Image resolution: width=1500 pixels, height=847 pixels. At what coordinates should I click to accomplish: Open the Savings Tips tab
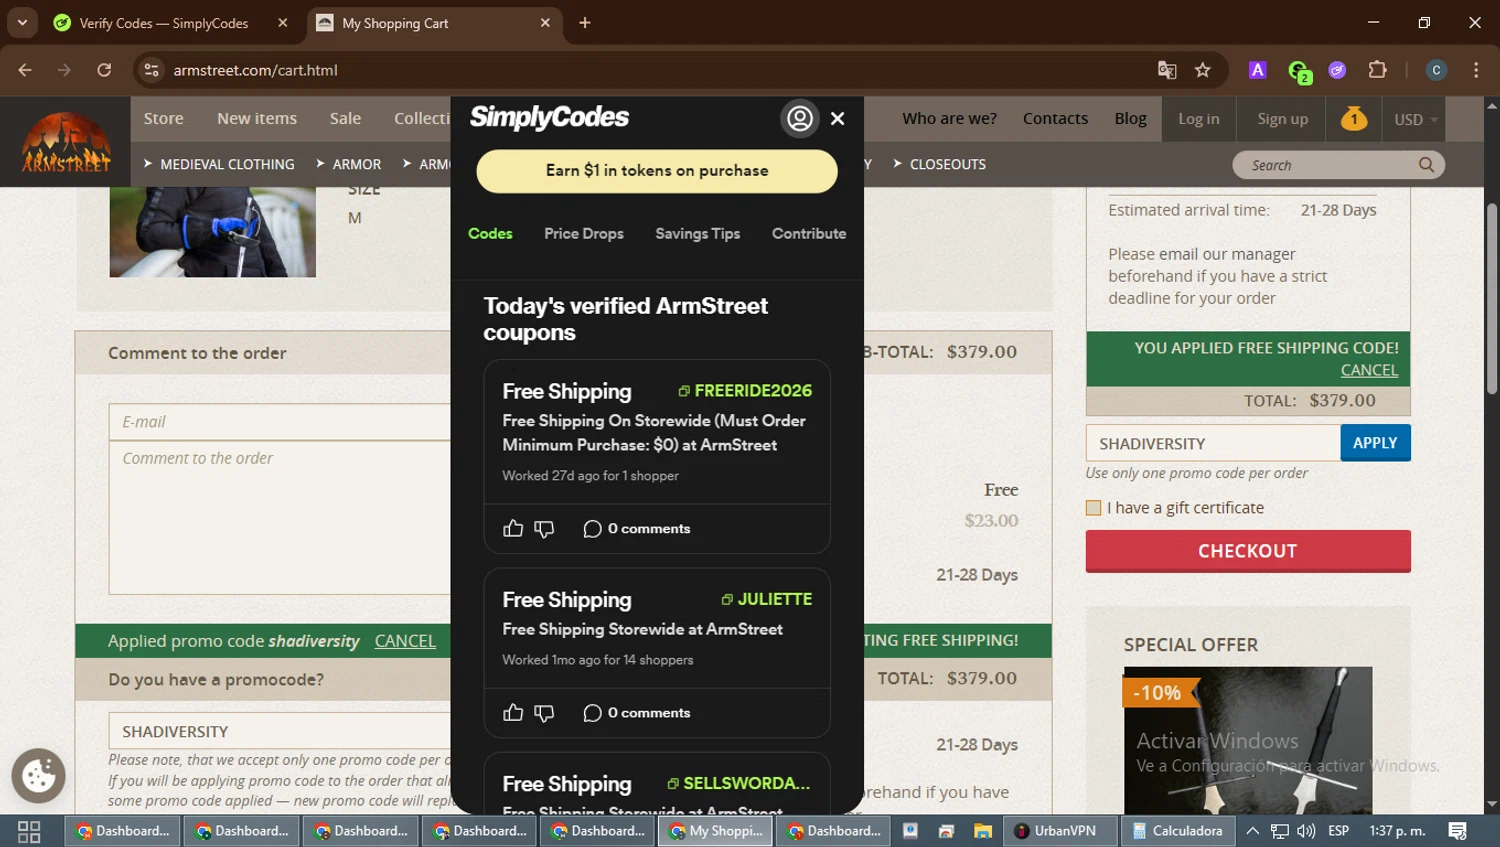click(698, 233)
